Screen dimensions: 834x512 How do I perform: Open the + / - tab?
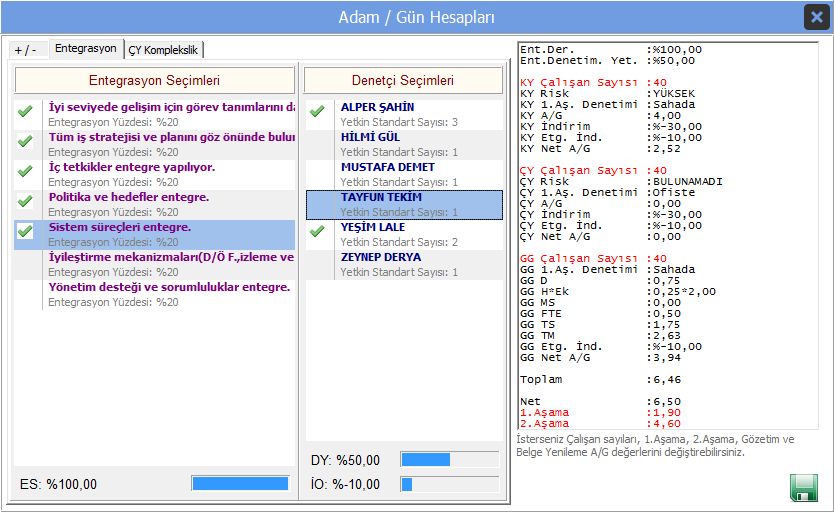26,50
